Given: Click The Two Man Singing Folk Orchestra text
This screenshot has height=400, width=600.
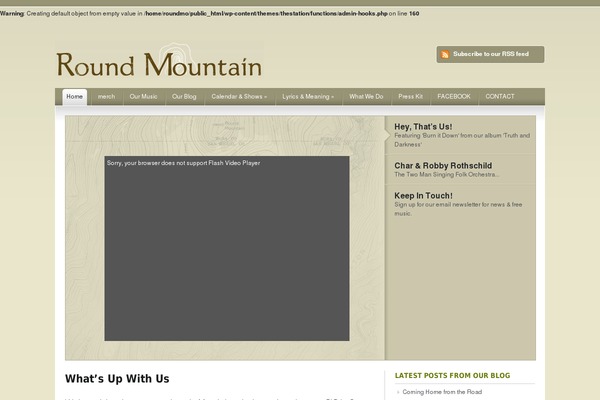Looking at the screenshot, I should point(447,175).
